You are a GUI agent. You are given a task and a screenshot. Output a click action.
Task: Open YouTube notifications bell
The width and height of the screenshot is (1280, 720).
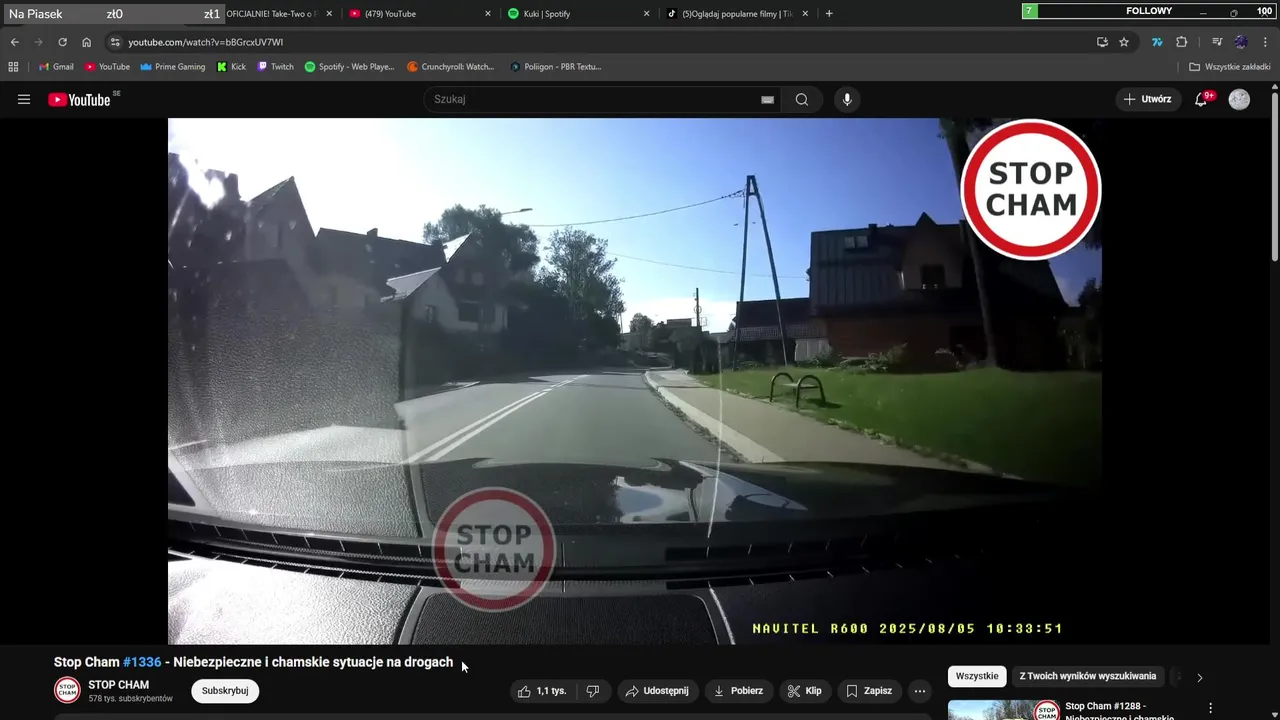1202,99
